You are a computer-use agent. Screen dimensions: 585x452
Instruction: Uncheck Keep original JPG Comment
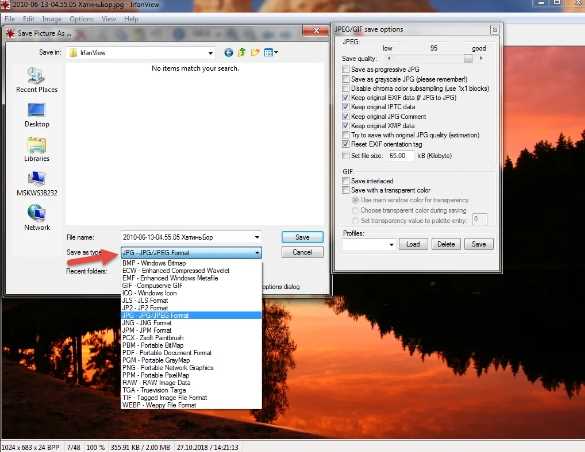click(346, 116)
